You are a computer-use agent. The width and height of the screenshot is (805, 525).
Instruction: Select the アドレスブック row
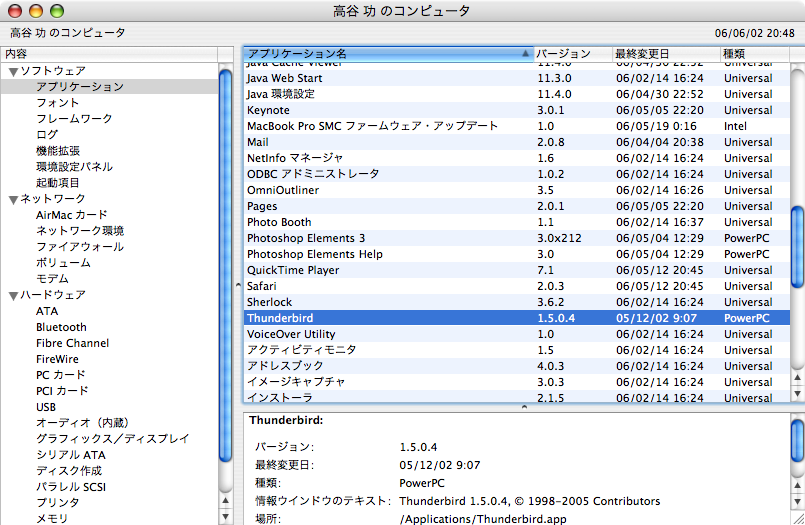pos(516,366)
